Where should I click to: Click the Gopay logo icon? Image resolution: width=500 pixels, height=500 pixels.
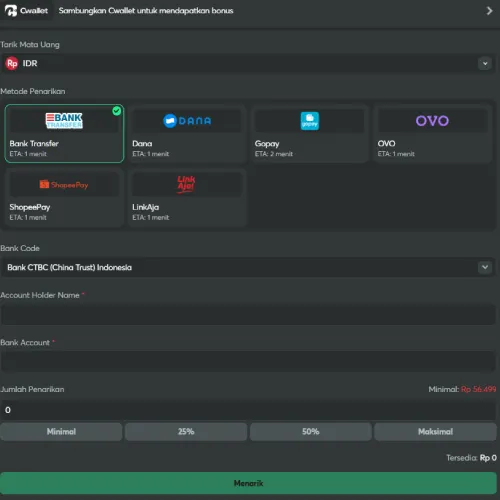coord(310,121)
